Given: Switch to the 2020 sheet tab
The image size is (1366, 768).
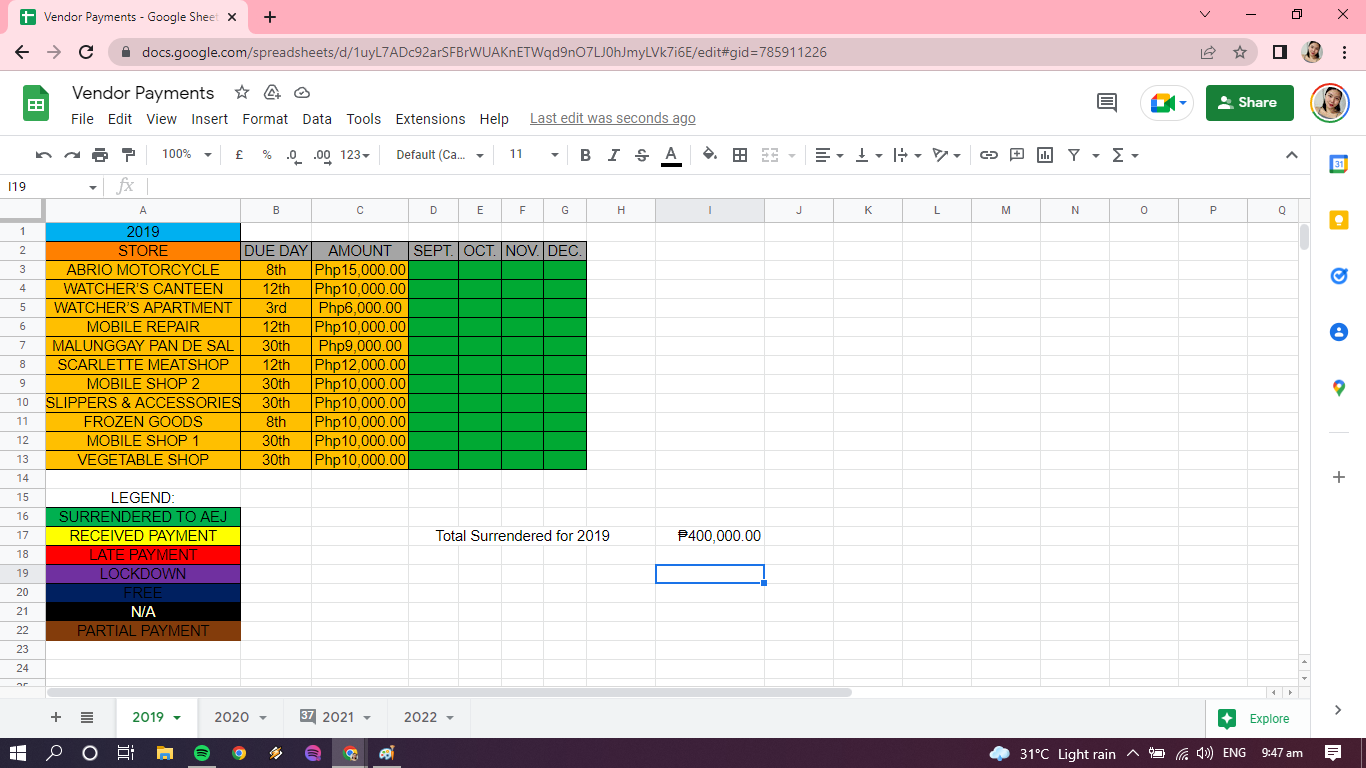Looking at the screenshot, I should click(x=241, y=718).
